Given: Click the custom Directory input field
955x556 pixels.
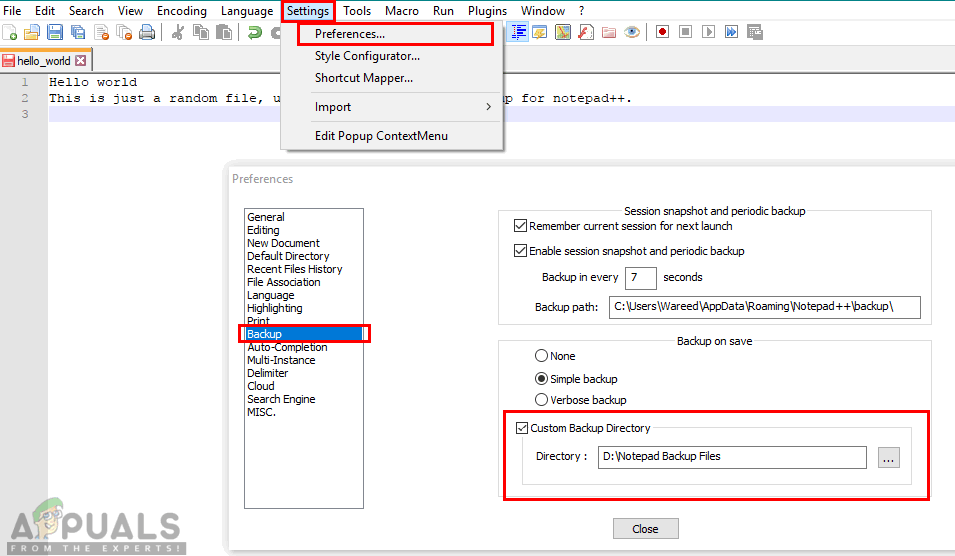Looking at the screenshot, I should [732, 457].
